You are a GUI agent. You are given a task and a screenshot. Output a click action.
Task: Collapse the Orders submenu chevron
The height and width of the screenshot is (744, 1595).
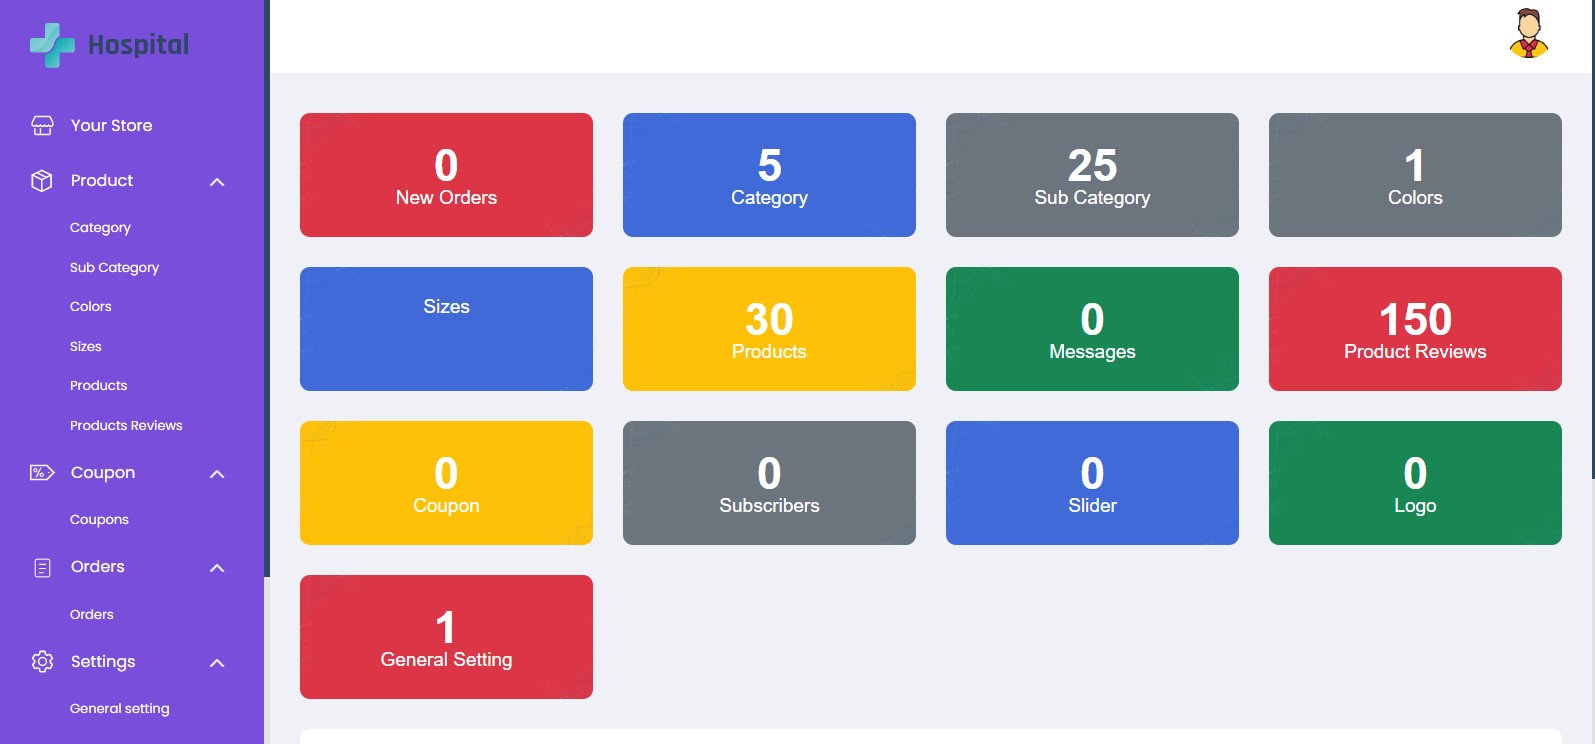pos(217,568)
